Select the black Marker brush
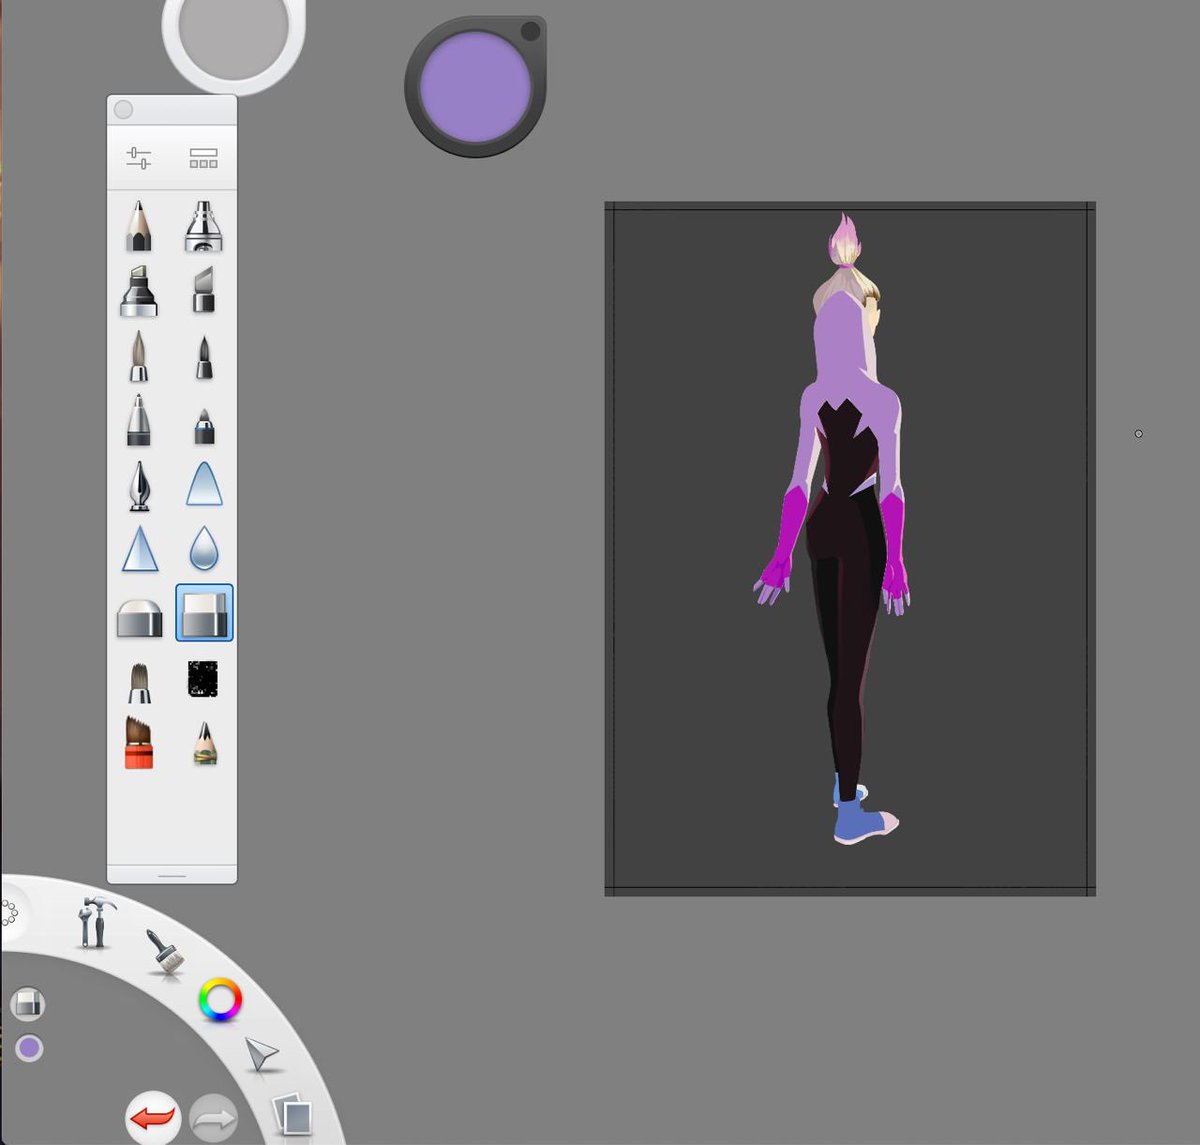This screenshot has height=1145, width=1200. 139,291
